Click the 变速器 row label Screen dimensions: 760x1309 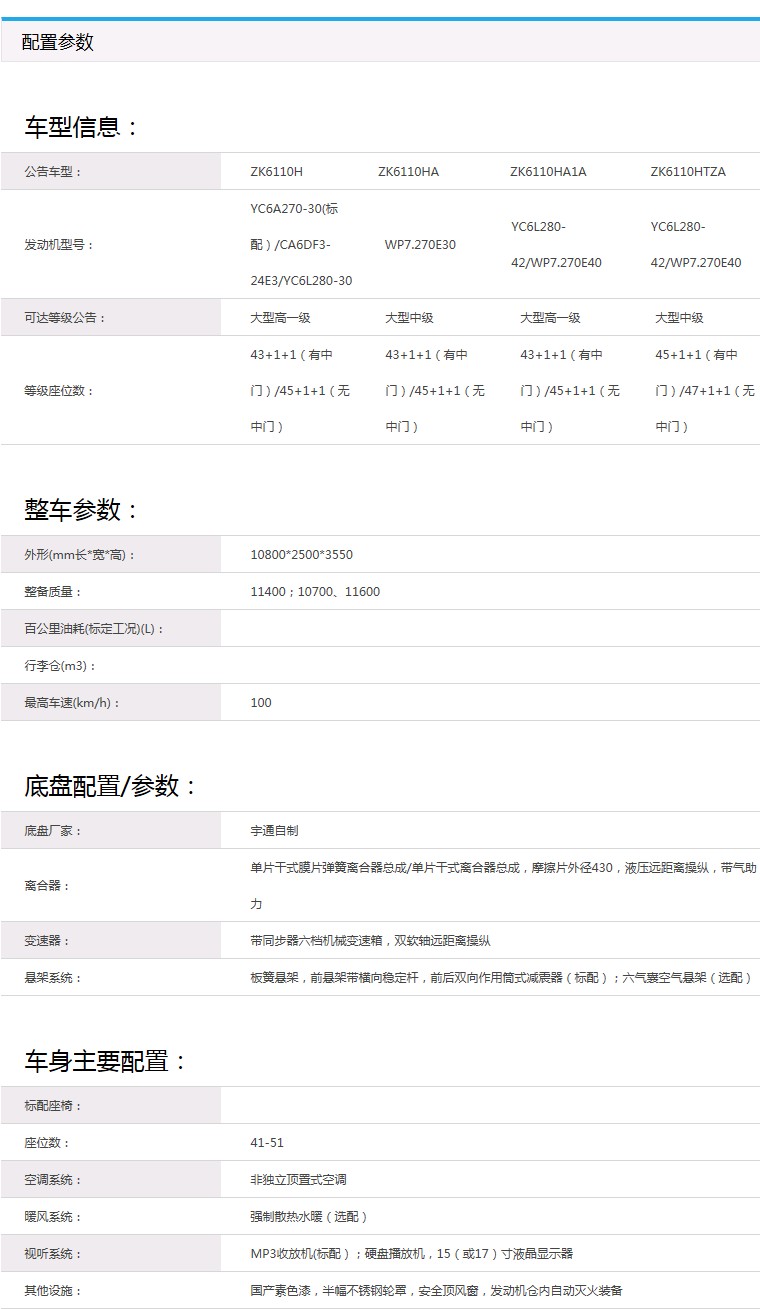(x=48, y=941)
